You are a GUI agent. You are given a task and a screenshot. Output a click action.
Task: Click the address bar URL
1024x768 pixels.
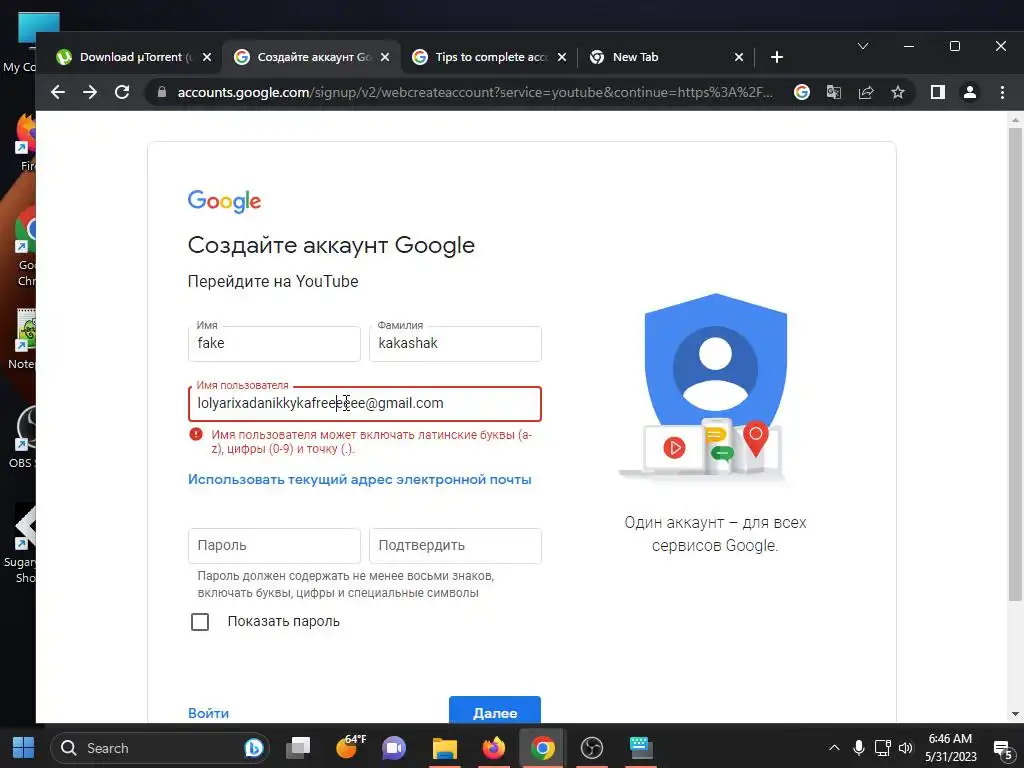point(475,92)
